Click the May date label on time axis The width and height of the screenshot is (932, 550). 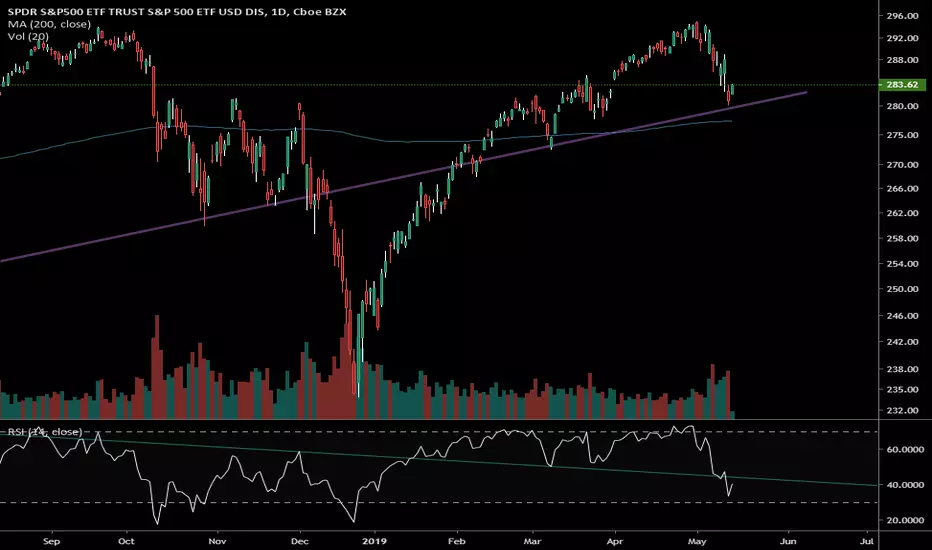pos(697,541)
